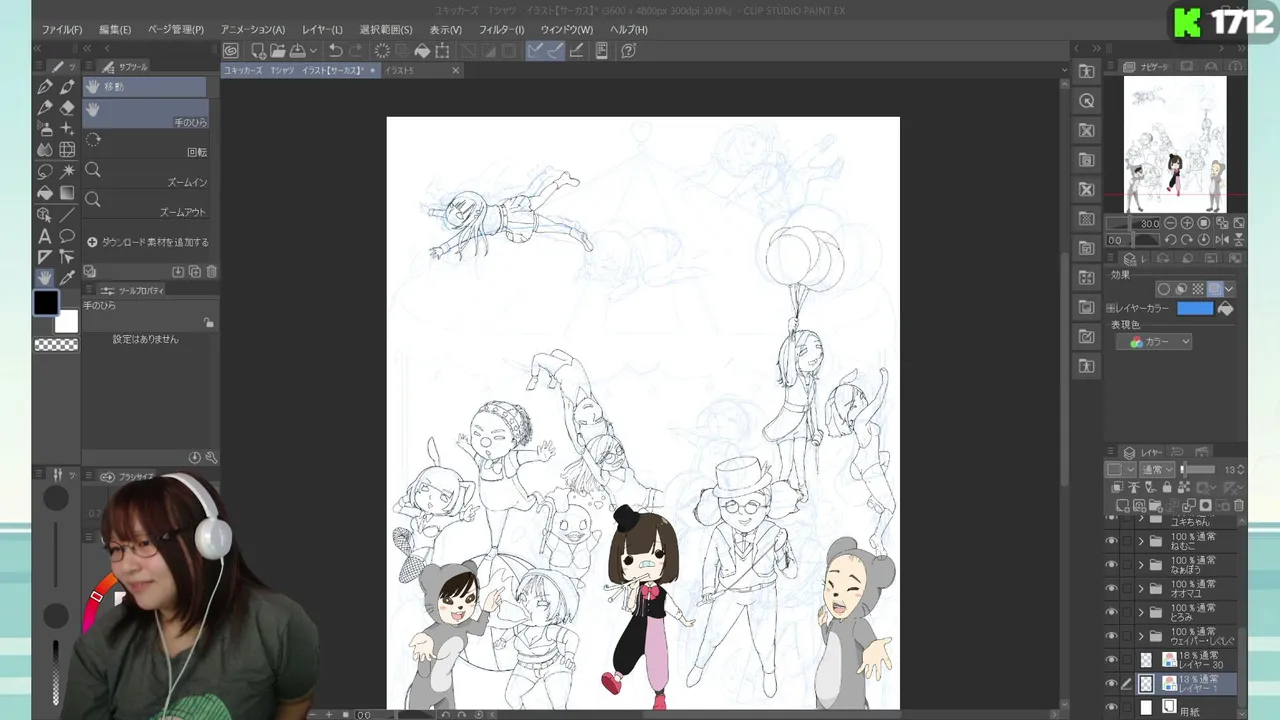Click ダウンロード素材を追加する button

(x=148, y=242)
